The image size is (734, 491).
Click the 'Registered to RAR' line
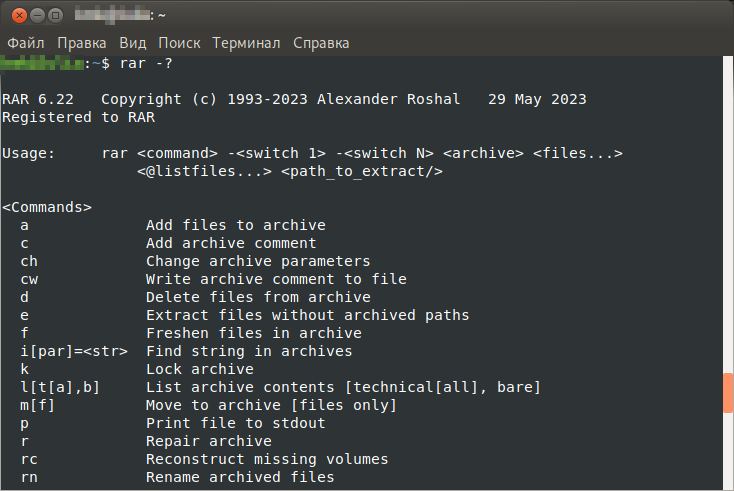(x=78, y=117)
